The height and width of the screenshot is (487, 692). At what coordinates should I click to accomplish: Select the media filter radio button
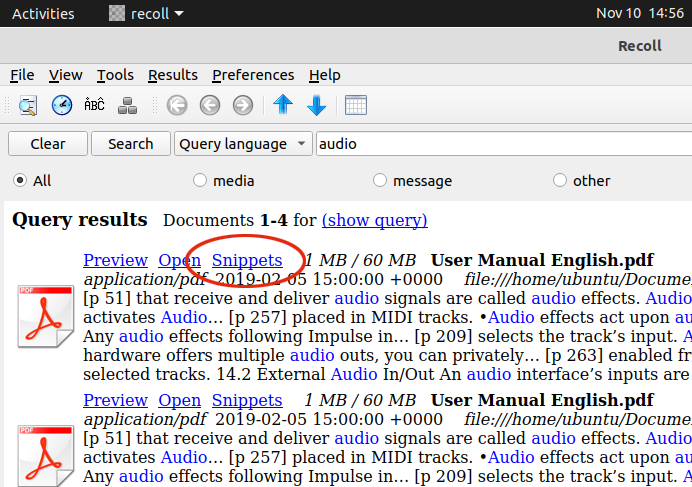[199, 180]
